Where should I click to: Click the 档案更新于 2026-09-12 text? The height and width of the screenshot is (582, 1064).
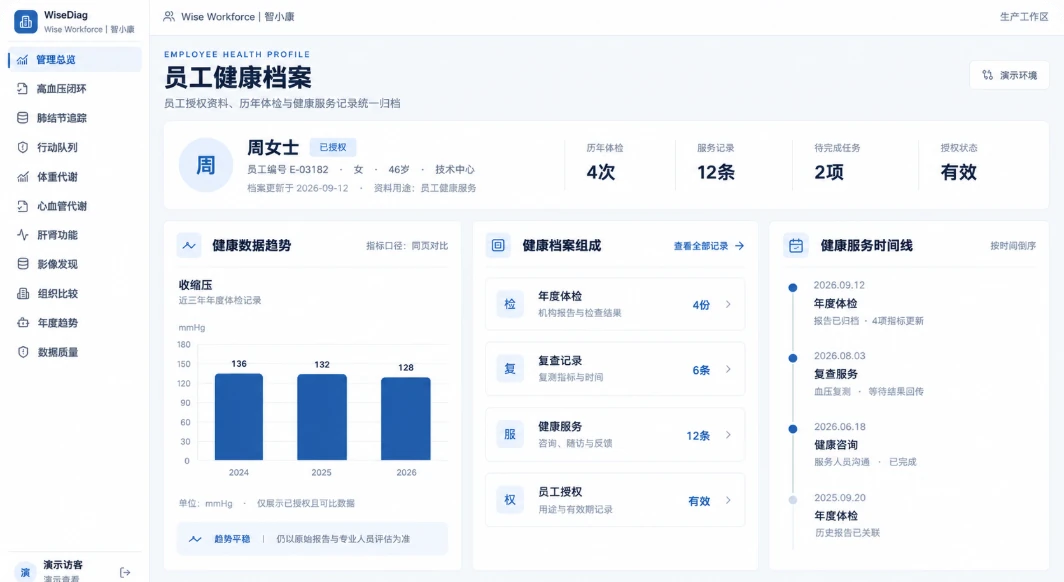(x=297, y=188)
